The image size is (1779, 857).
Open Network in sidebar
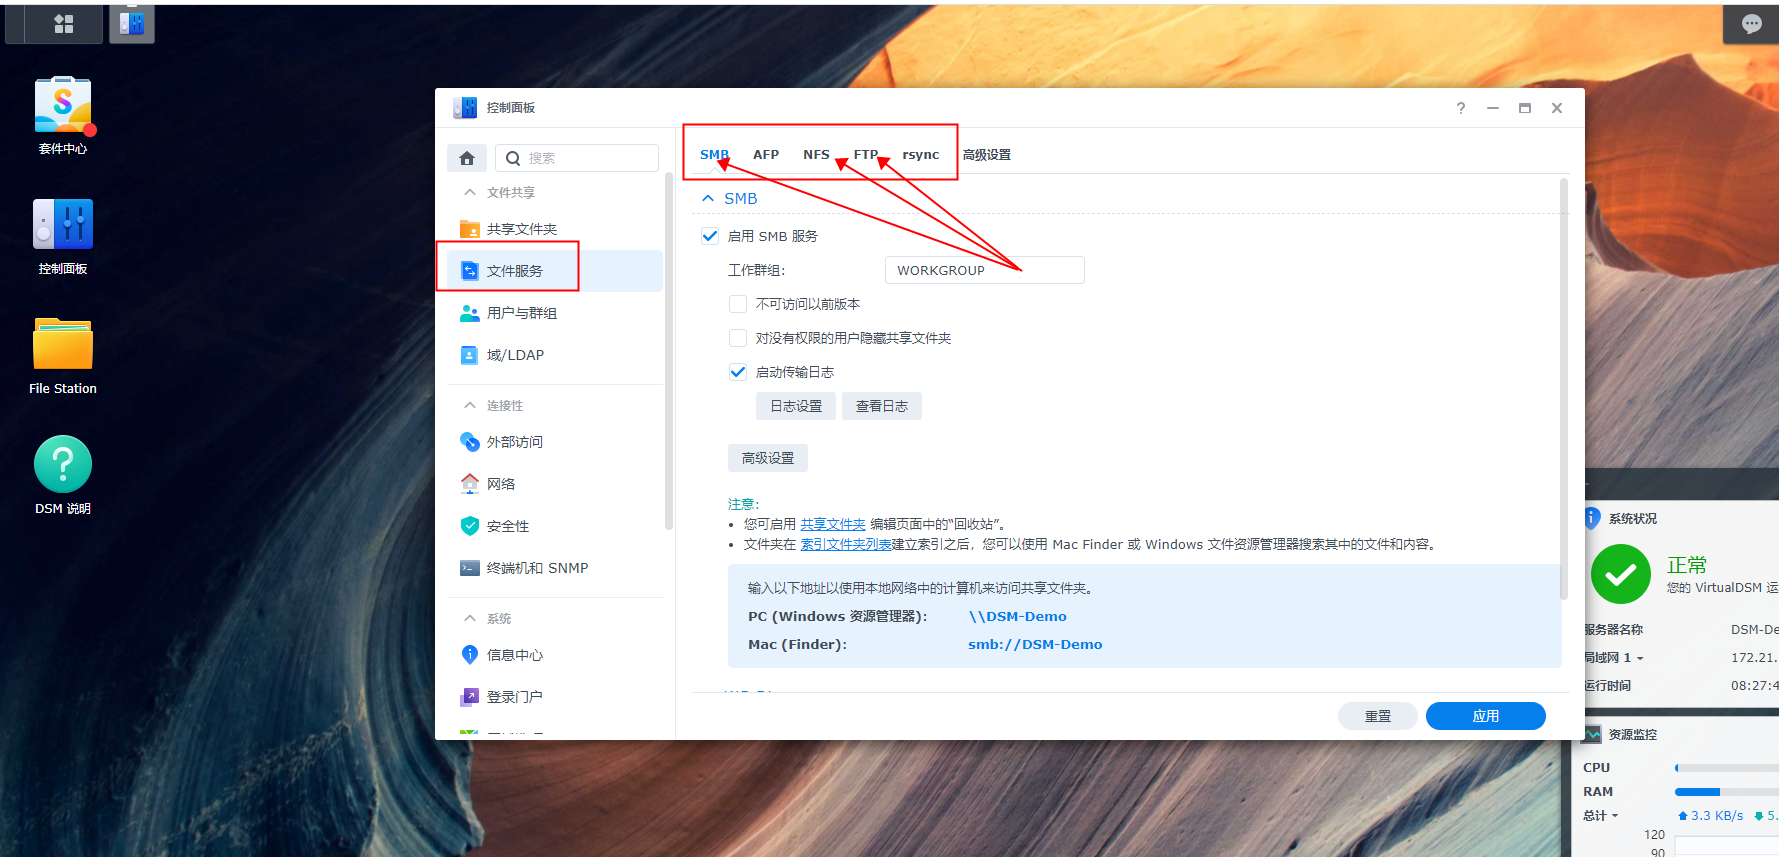coord(554,484)
